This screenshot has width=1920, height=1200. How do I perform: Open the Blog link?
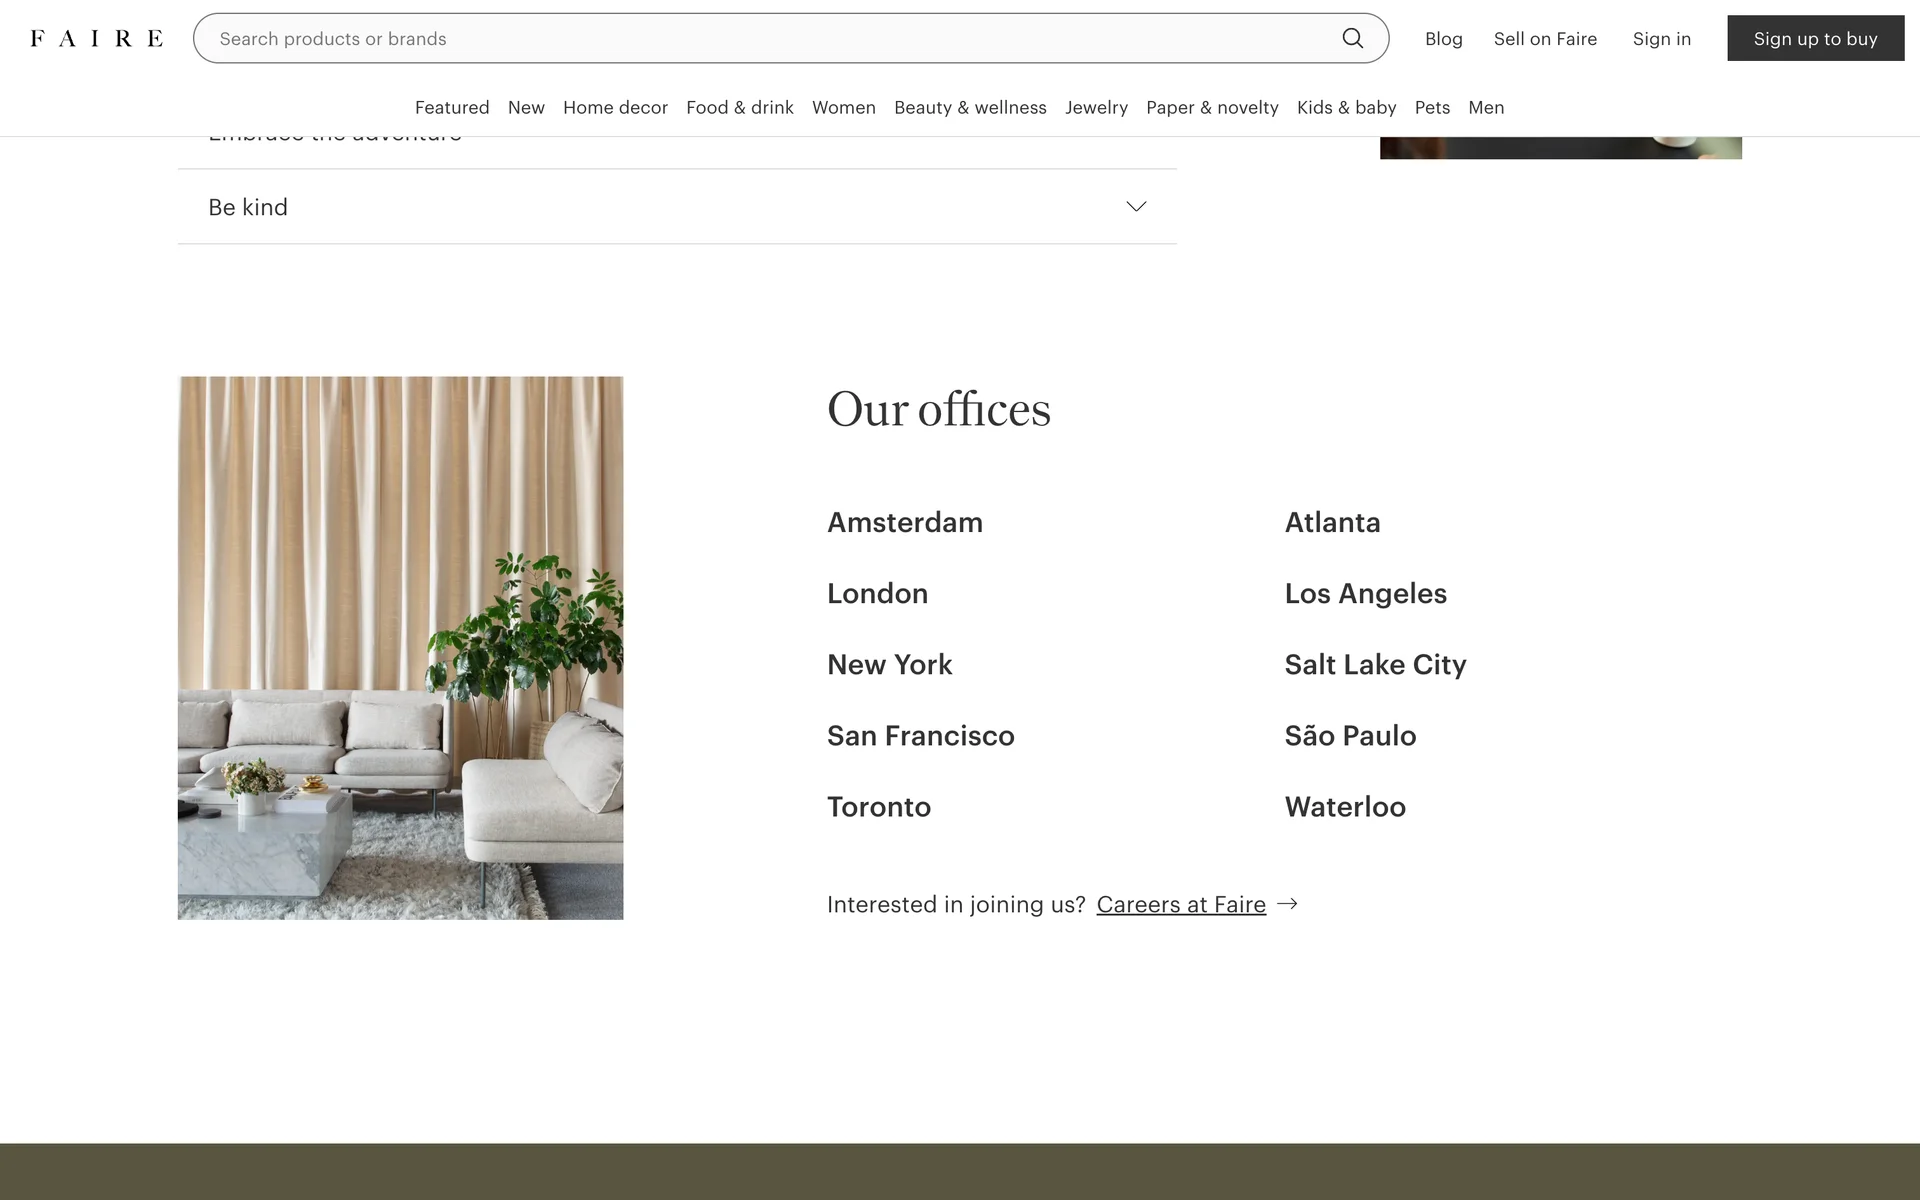(1443, 38)
